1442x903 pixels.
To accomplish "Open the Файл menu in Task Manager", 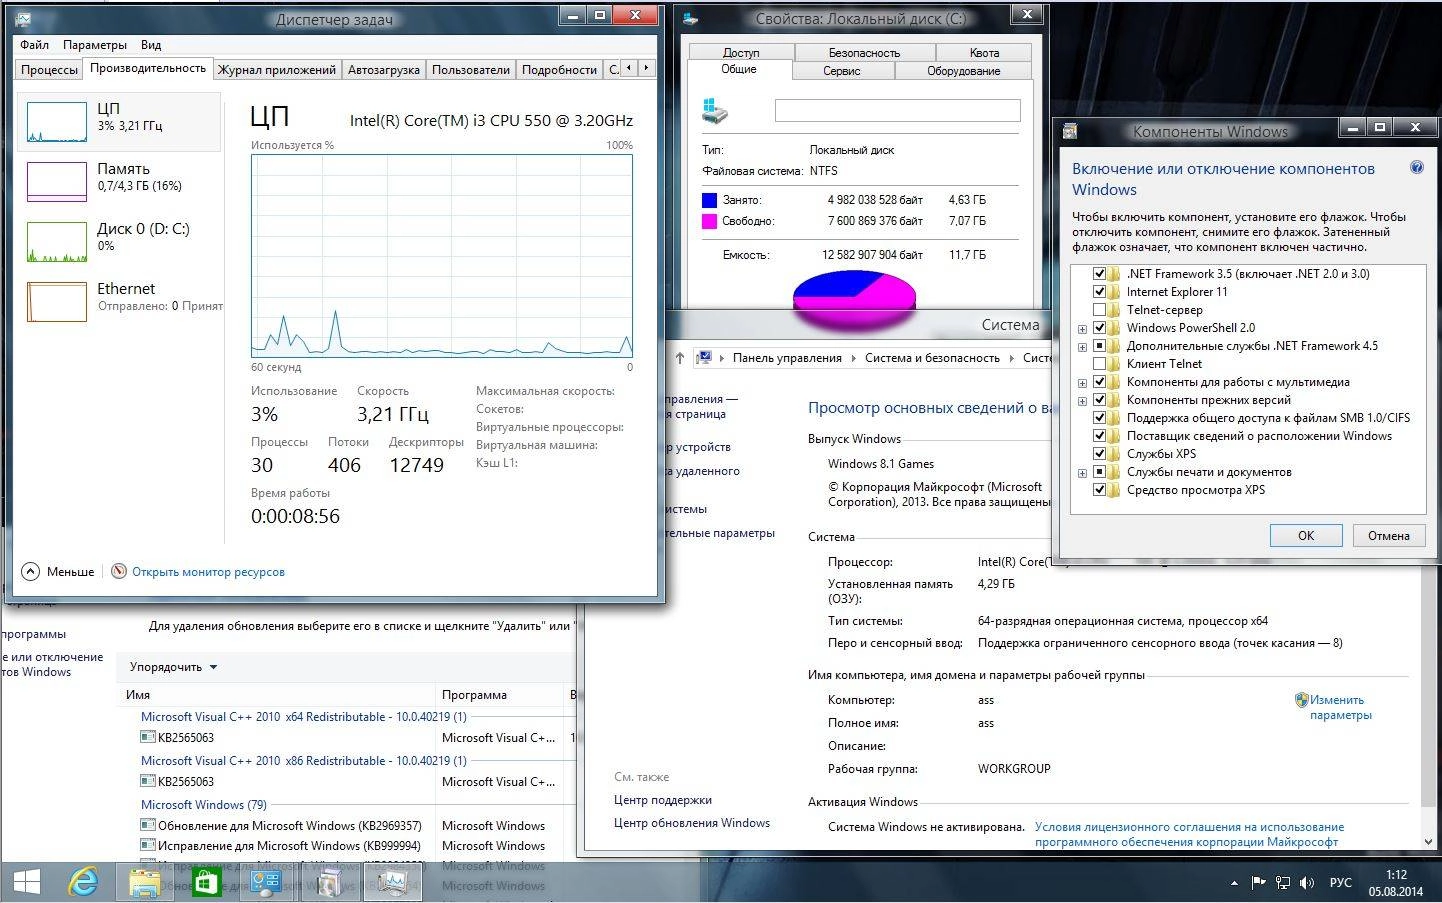I will (34, 45).
